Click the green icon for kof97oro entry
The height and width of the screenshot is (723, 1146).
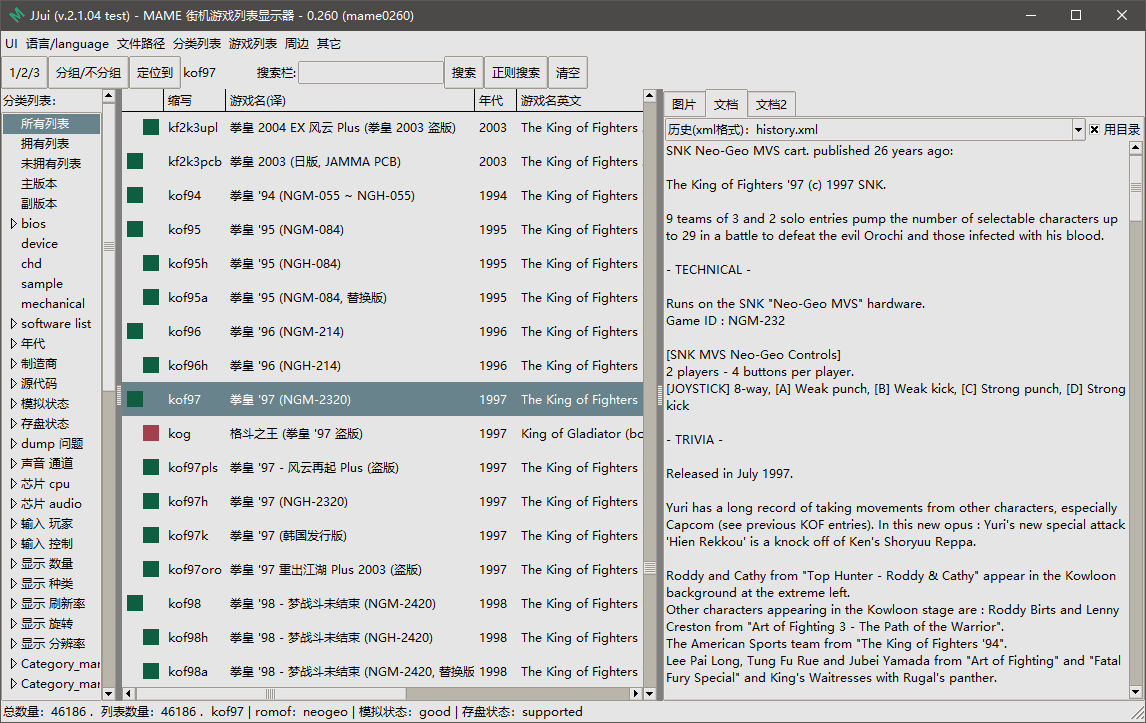pos(151,569)
